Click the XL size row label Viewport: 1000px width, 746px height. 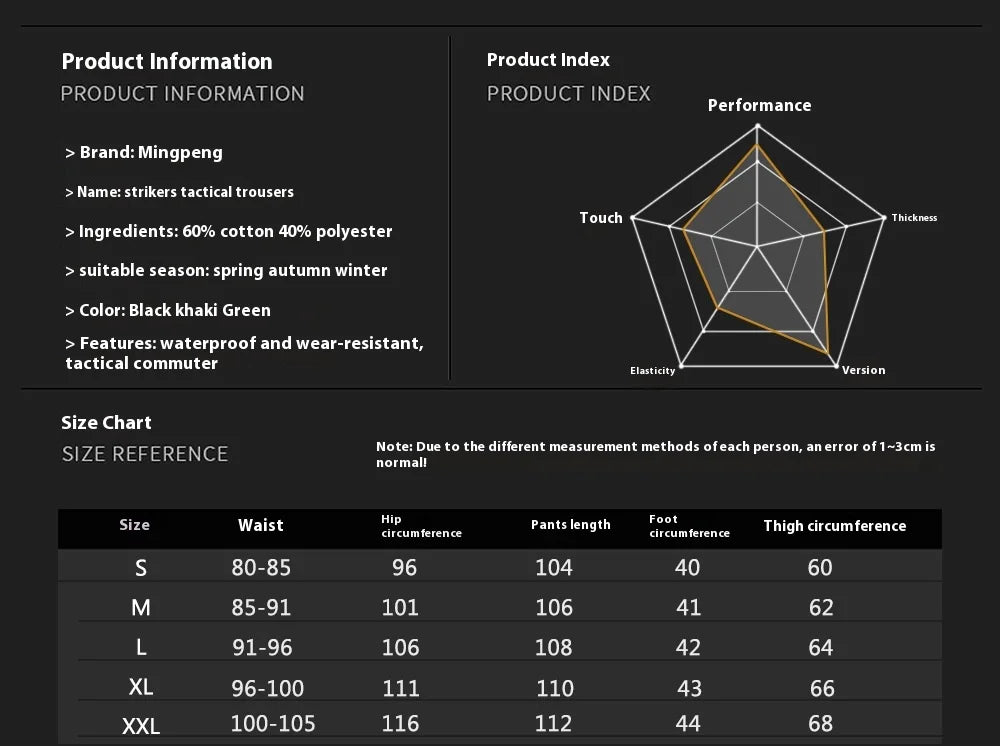click(141, 687)
